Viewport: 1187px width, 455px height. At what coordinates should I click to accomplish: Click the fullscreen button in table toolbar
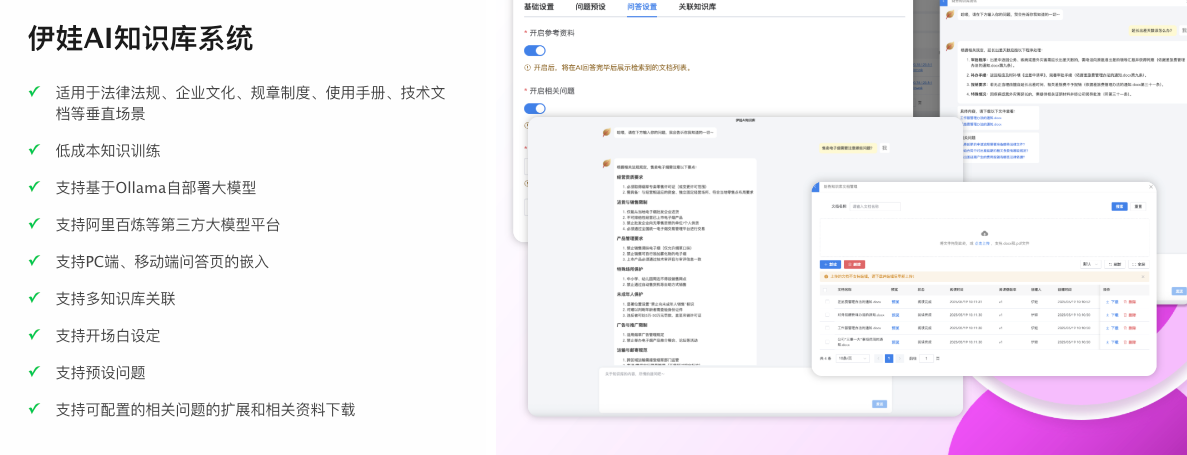point(1139,264)
